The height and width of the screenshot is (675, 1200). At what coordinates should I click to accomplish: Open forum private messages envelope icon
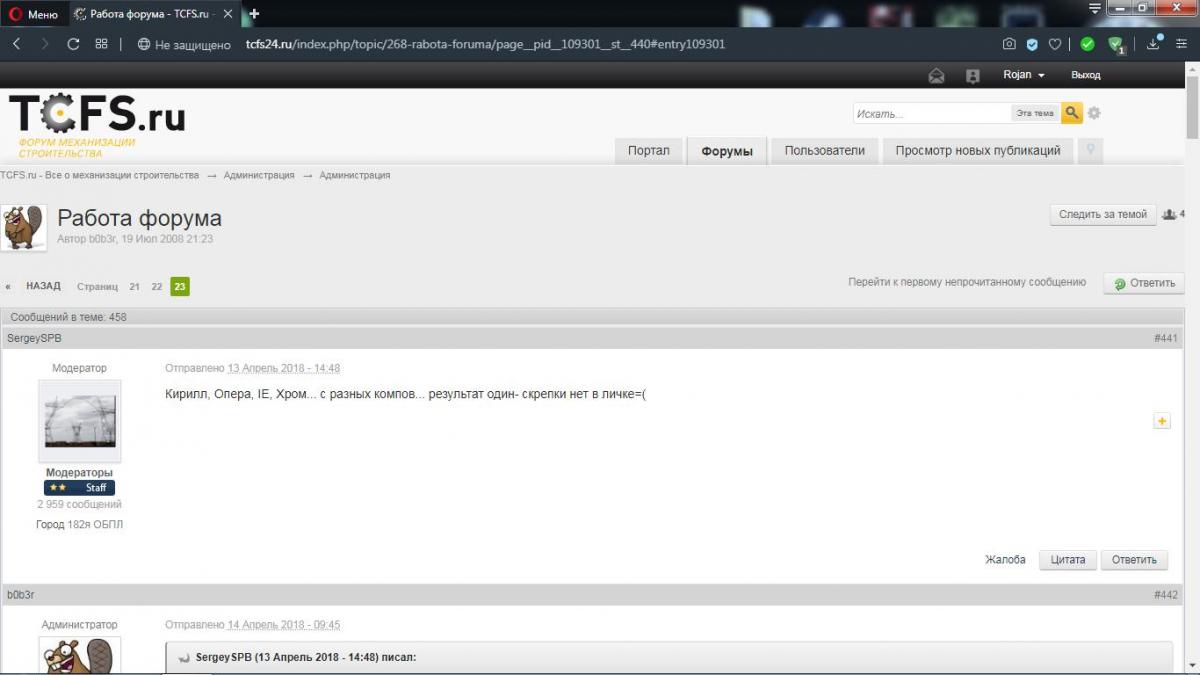936,75
